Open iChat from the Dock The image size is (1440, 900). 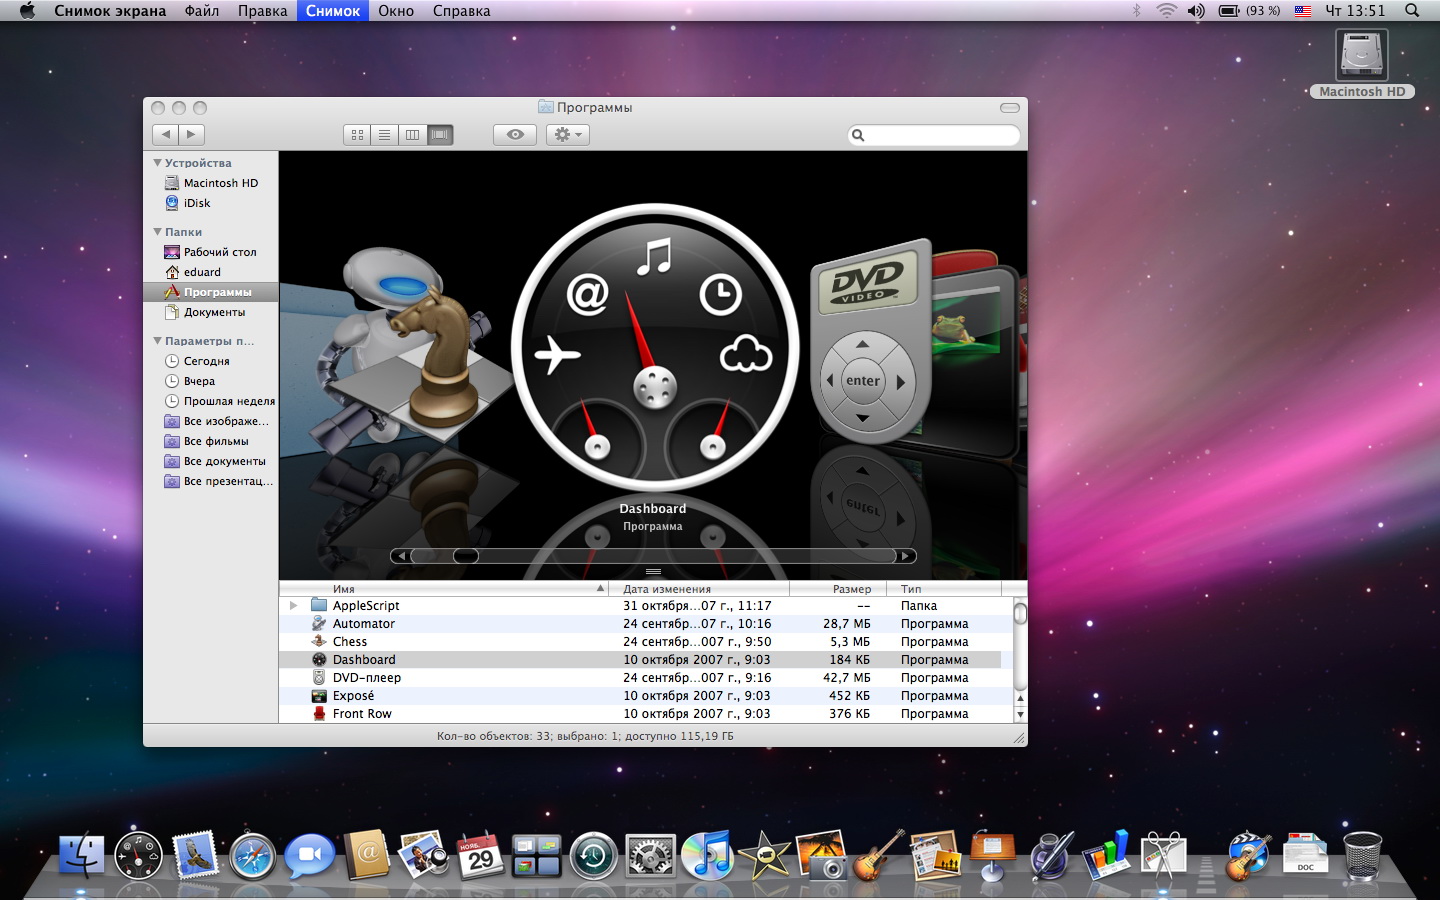(309, 857)
